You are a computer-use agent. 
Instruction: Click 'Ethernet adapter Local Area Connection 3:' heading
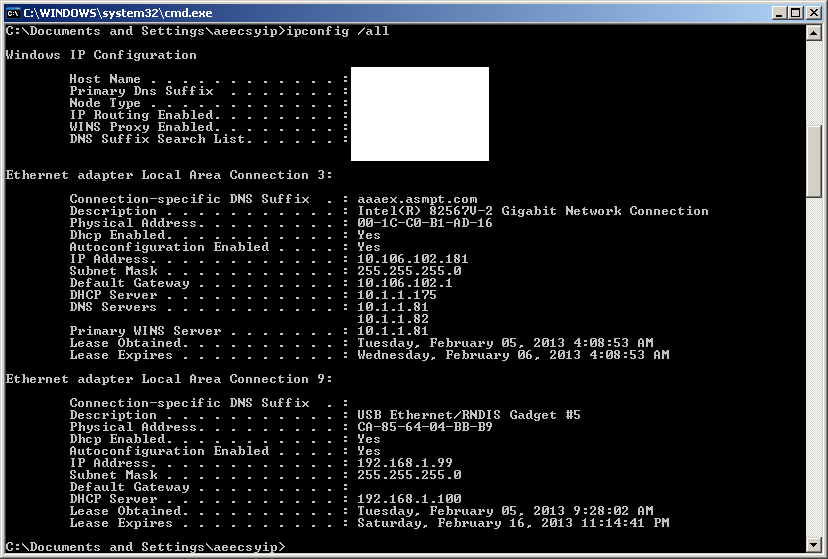pos(169,175)
